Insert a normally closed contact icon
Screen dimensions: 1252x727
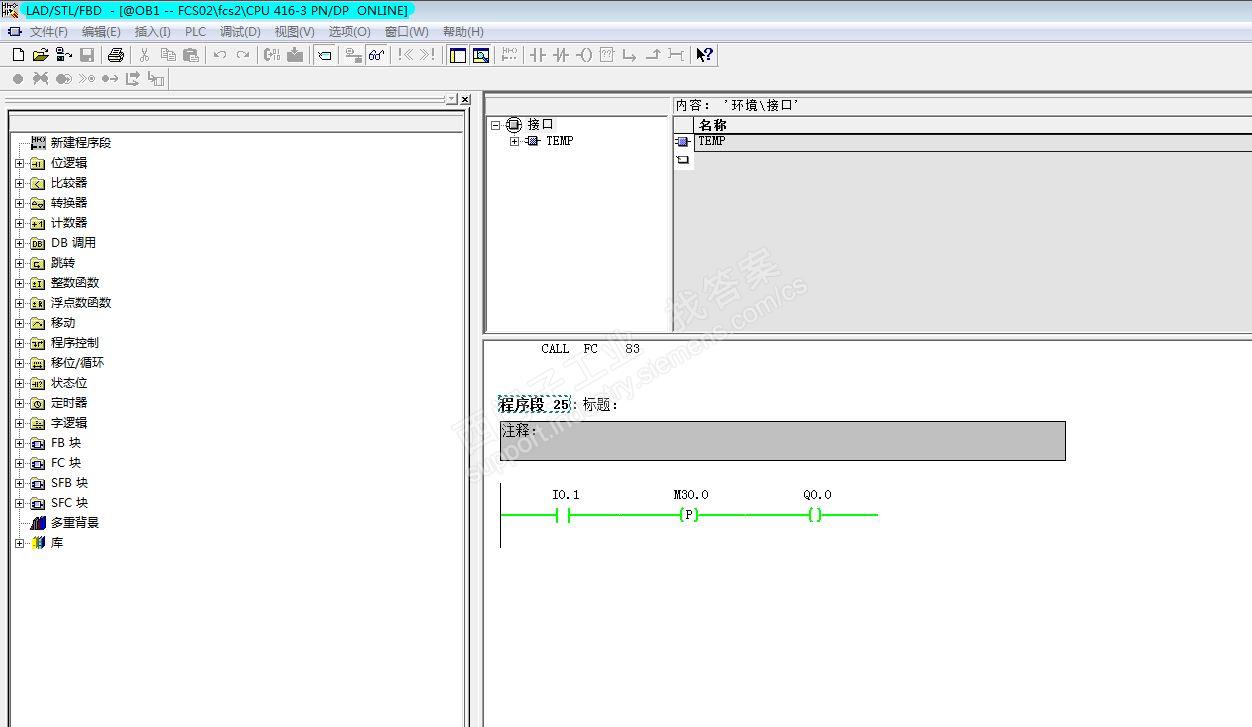click(x=561, y=55)
